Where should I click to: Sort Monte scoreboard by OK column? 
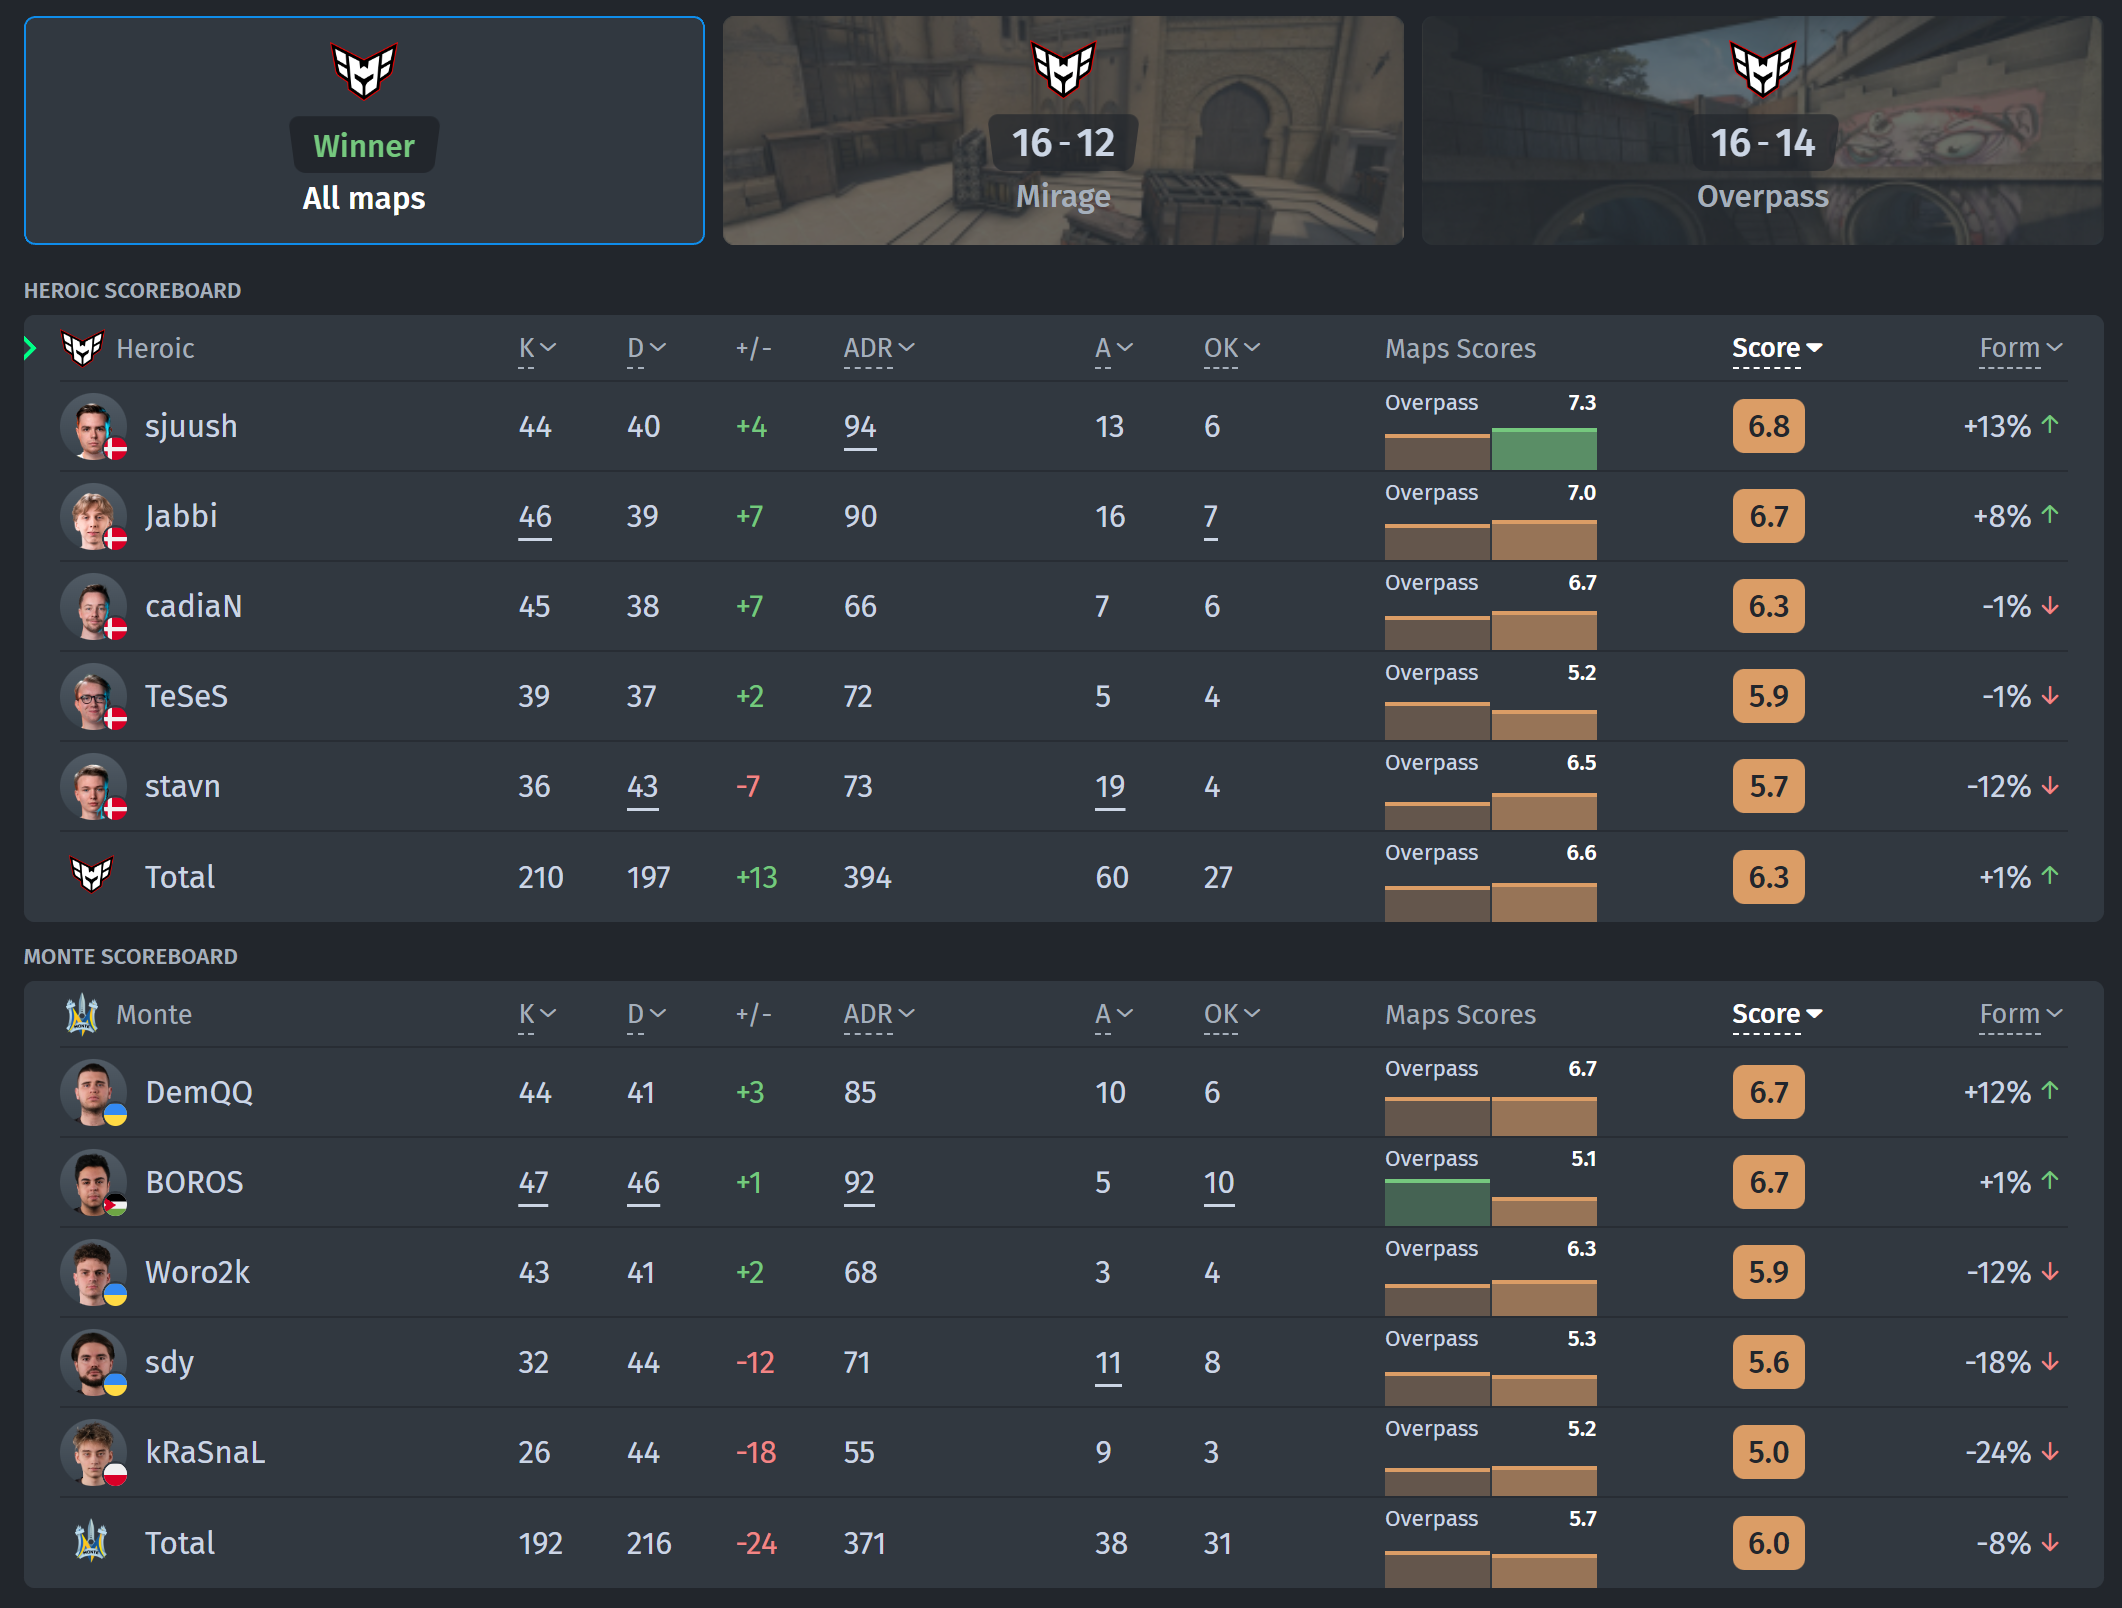click(1231, 1014)
